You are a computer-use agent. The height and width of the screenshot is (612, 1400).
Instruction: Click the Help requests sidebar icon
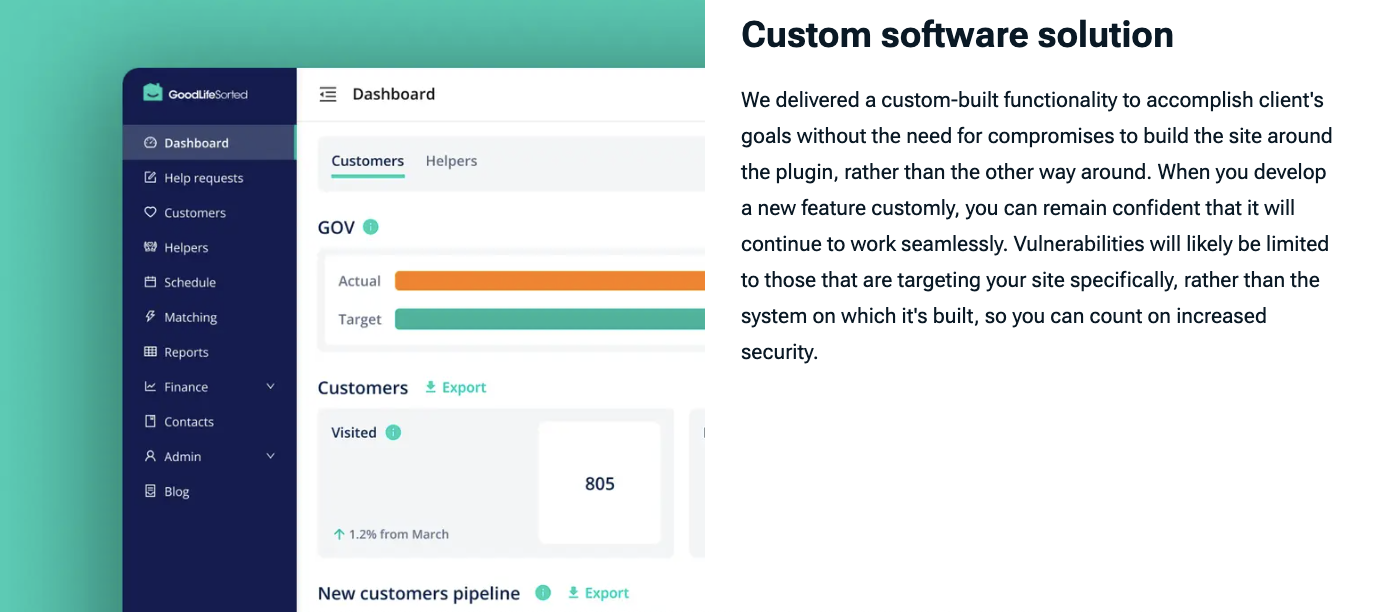point(150,178)
